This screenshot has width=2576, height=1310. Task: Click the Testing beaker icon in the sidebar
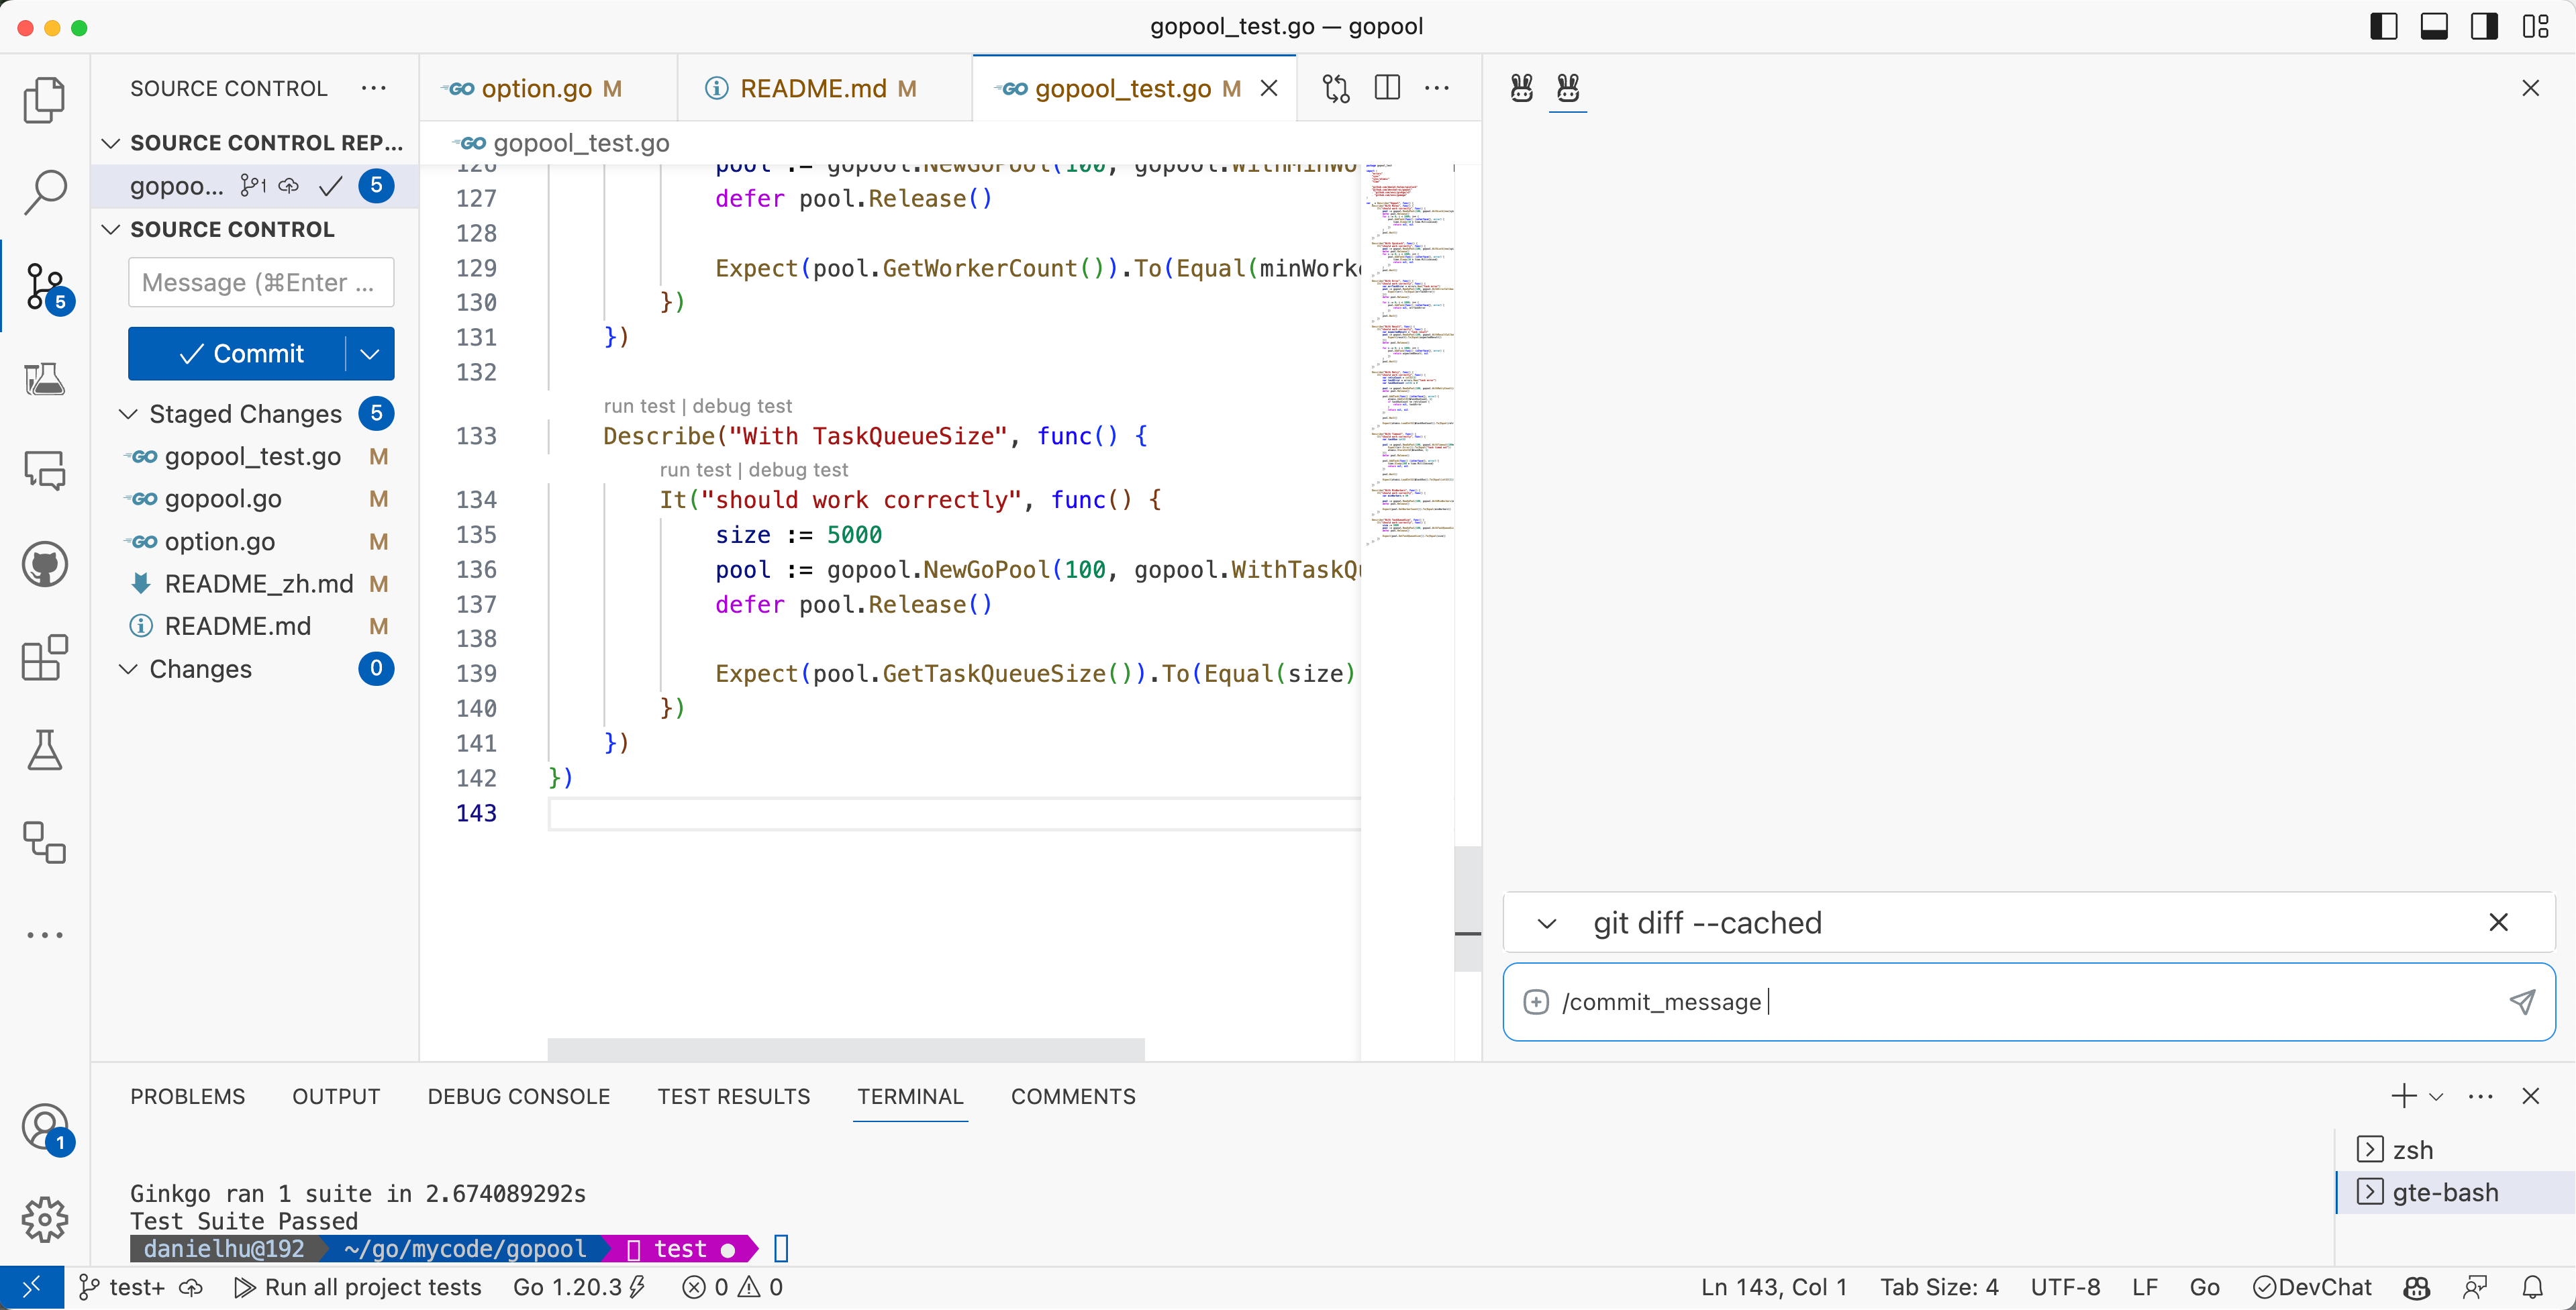point(44,751)
